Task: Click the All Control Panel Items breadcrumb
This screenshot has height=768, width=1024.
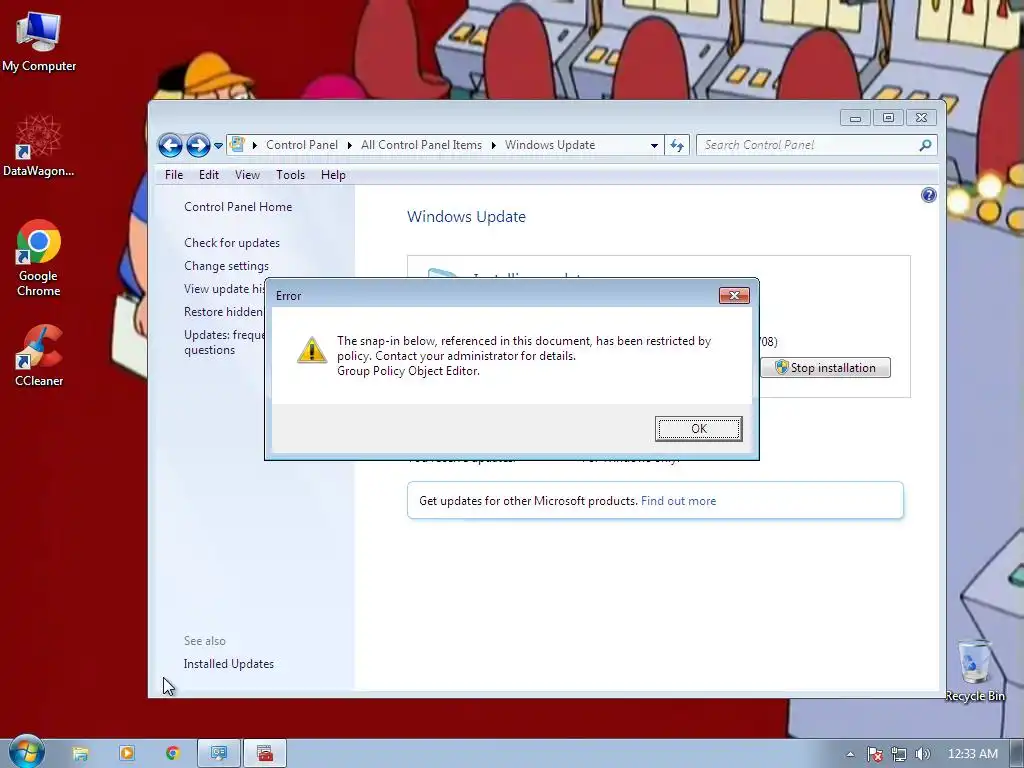Action: click(421, 145)
